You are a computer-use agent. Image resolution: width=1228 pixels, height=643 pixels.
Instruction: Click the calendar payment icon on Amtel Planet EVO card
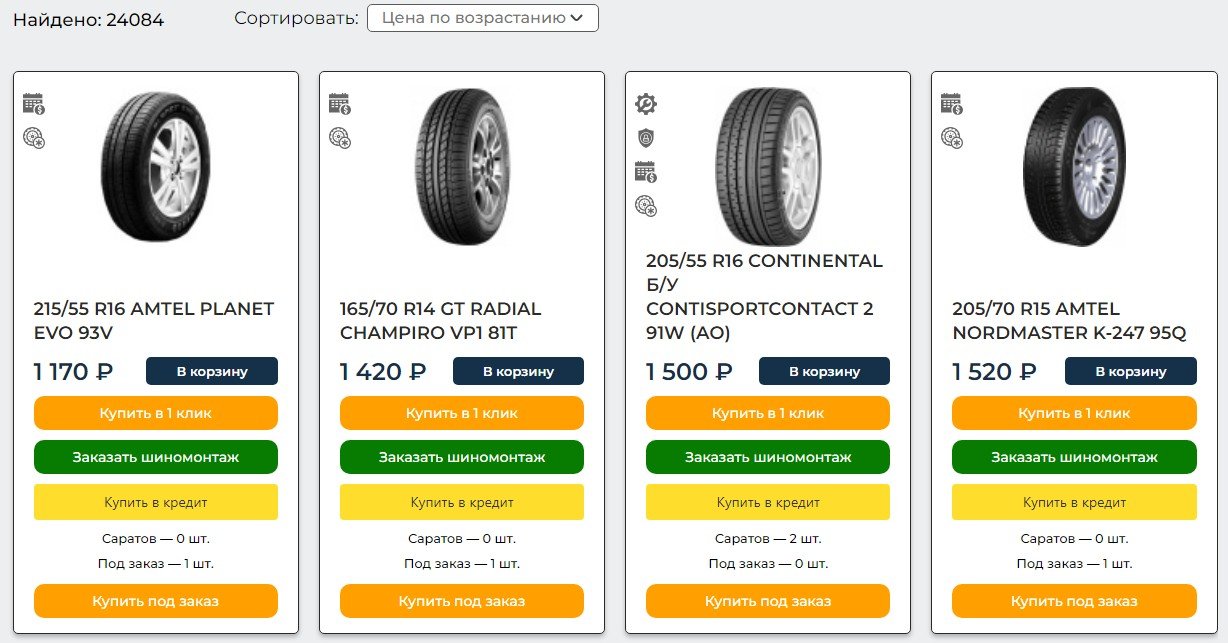tap(34, 104)
